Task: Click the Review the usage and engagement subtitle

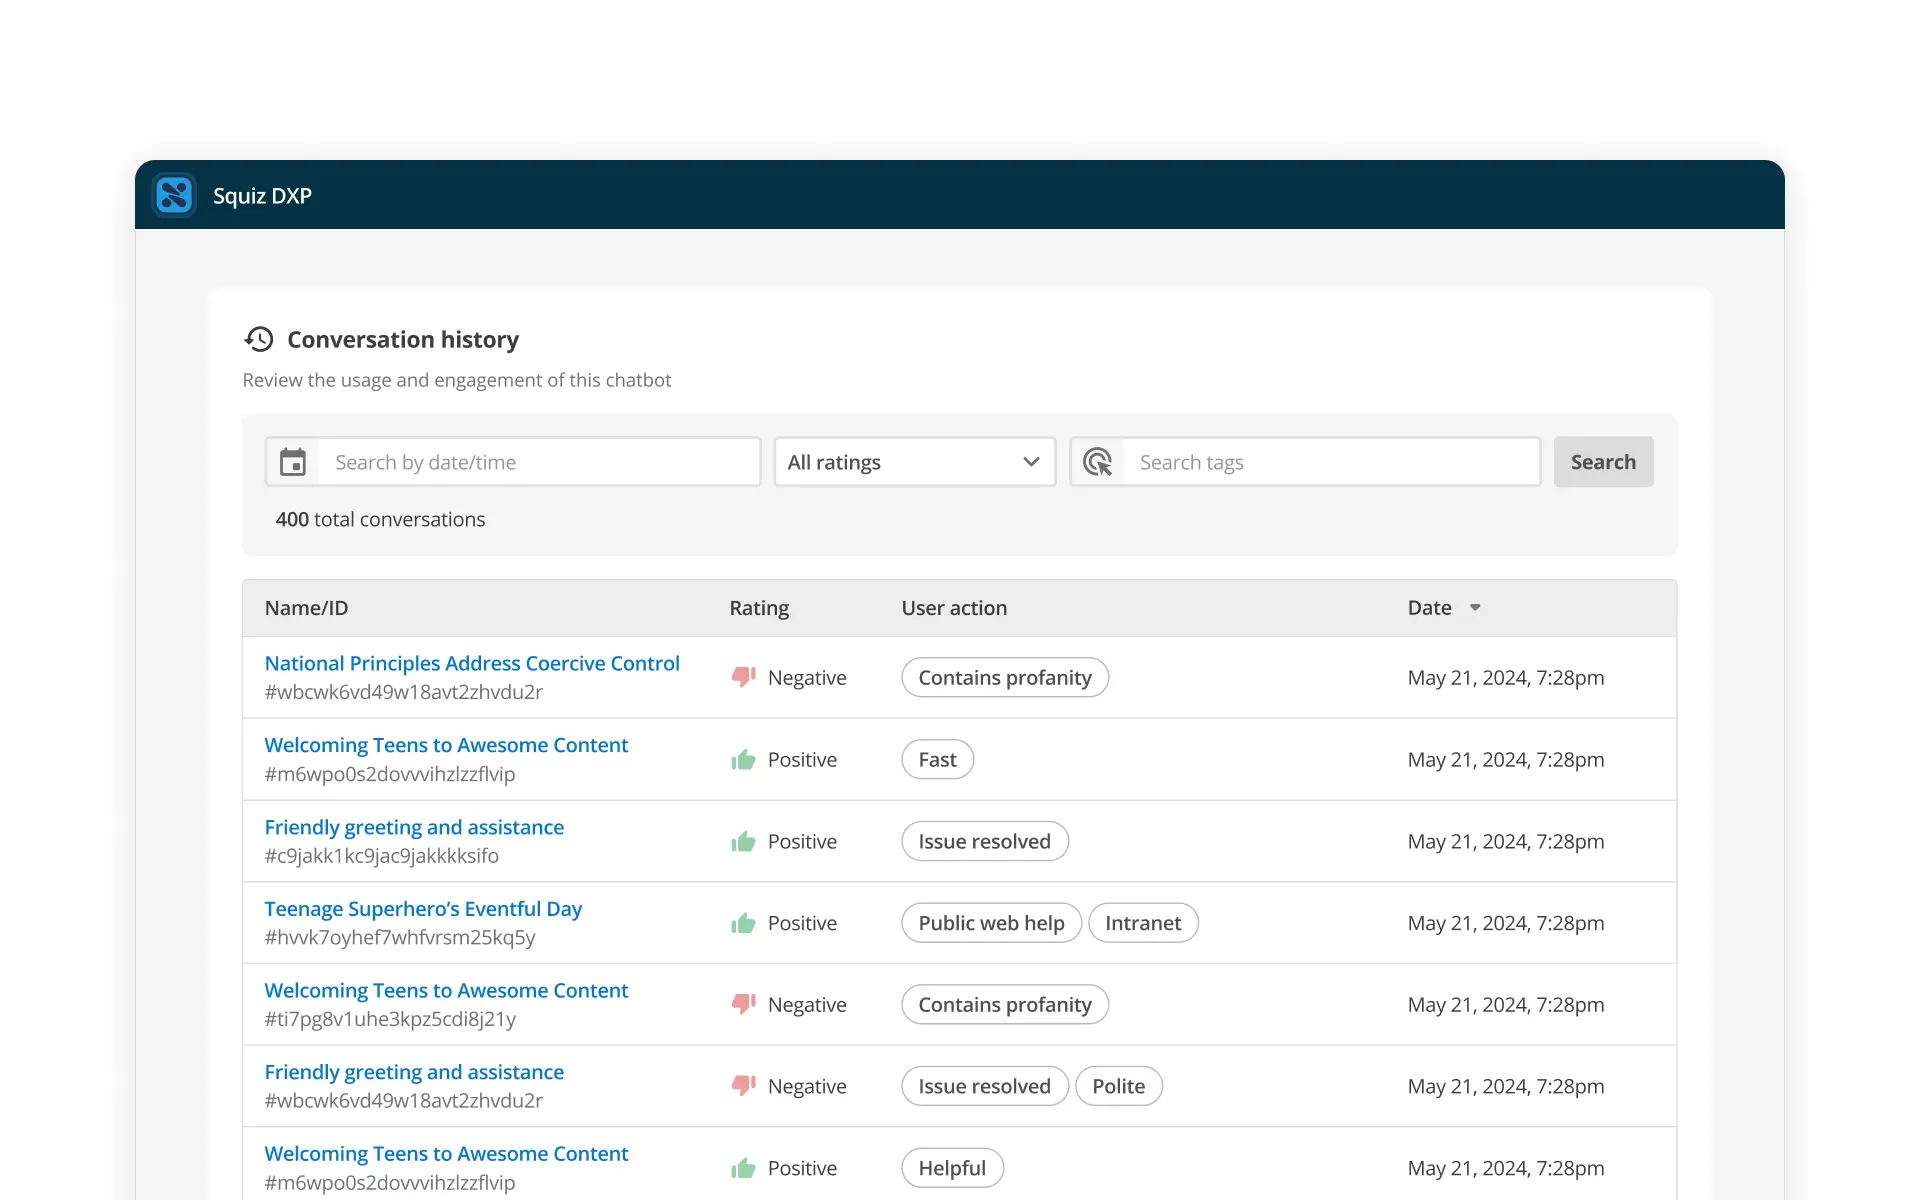Action: point(457,380)
